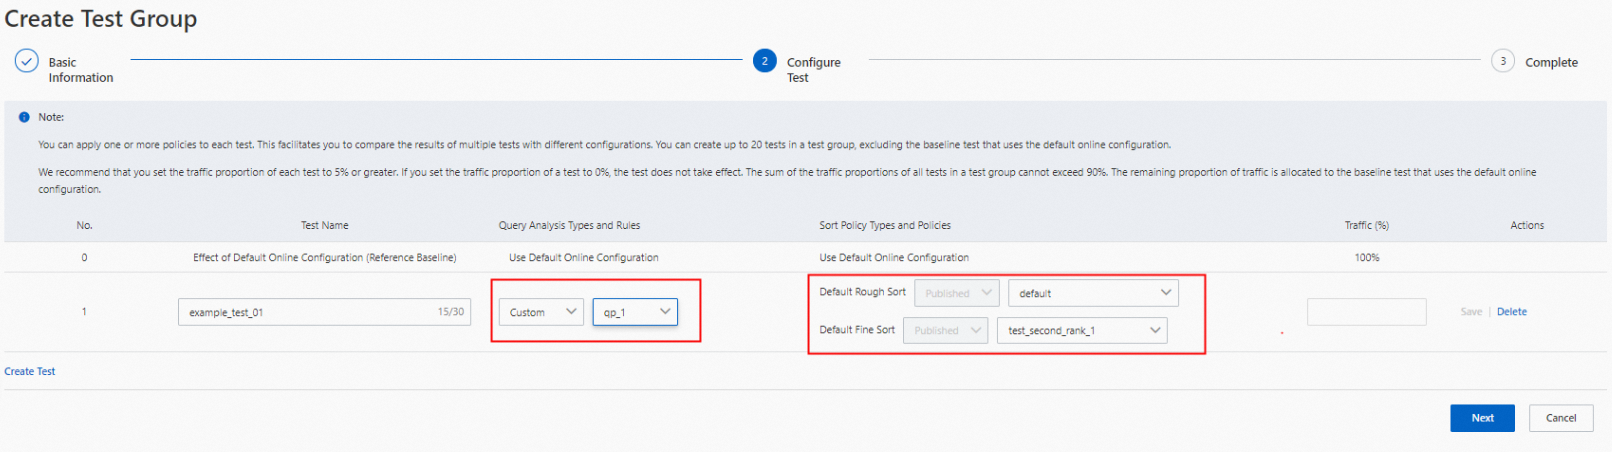Open the Custom query analysis type dropdown
This screenshot has width=1612, height=452.
point(541,312)
